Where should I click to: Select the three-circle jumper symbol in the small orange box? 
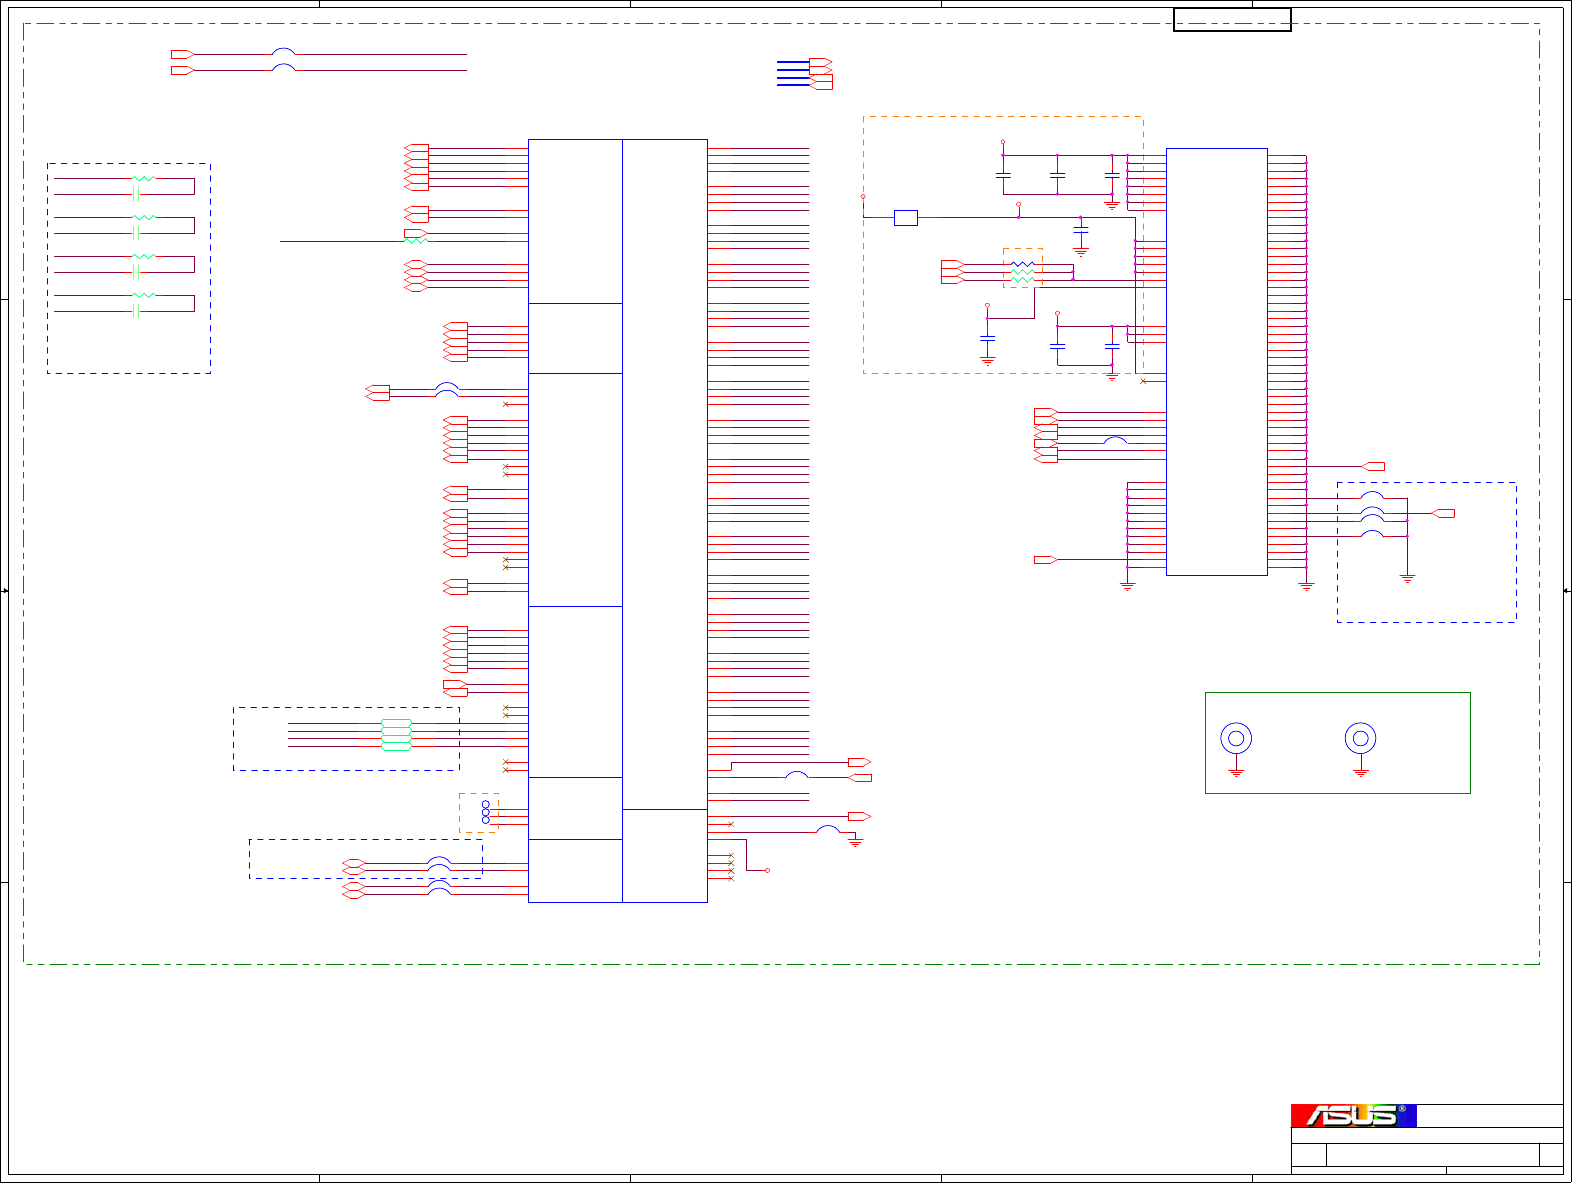pos(486,812)
